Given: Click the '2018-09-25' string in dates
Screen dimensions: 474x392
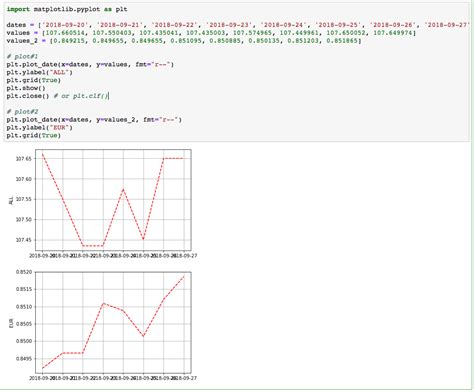Looking at the screenshot, I should pos(338,25).
